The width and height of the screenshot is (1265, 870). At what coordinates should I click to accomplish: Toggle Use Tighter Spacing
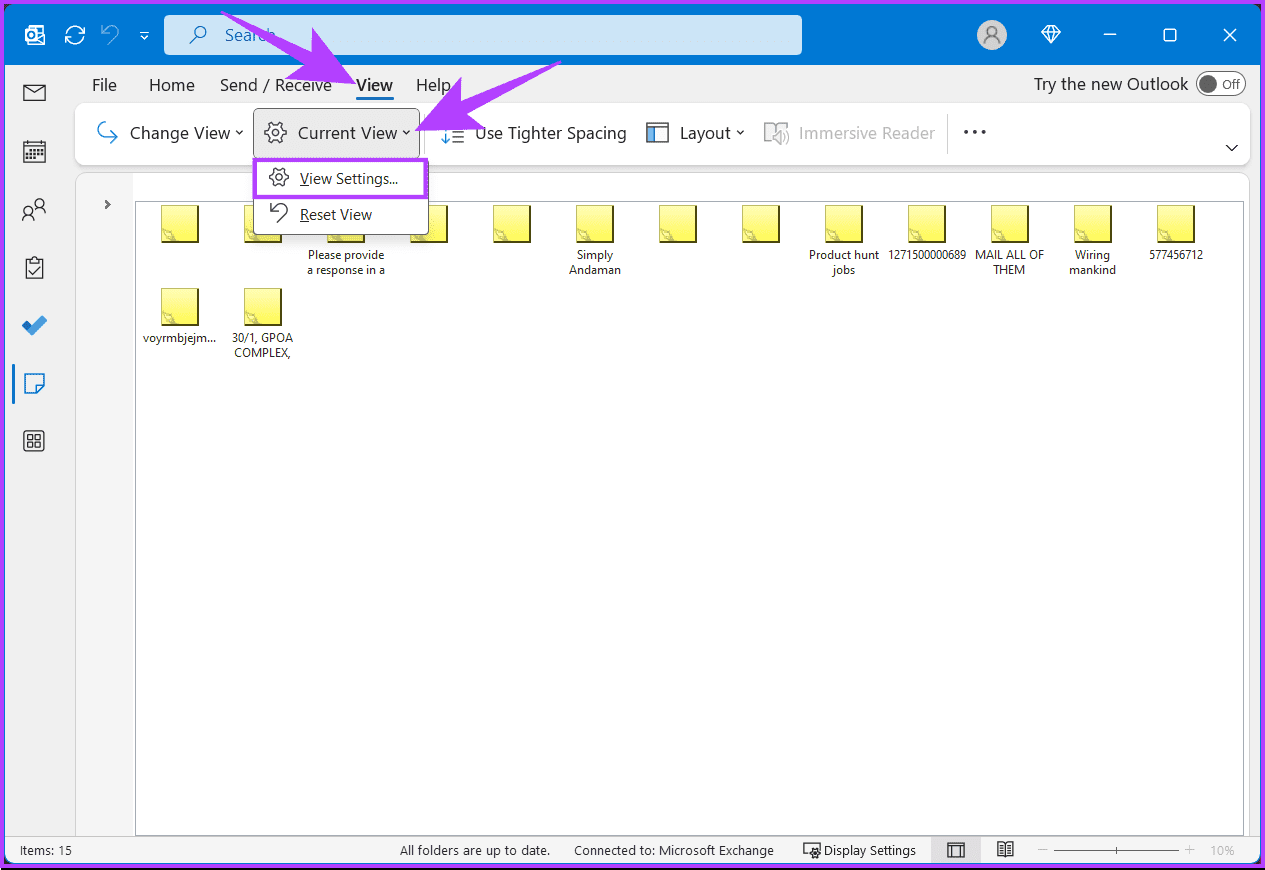click(536, 132)
